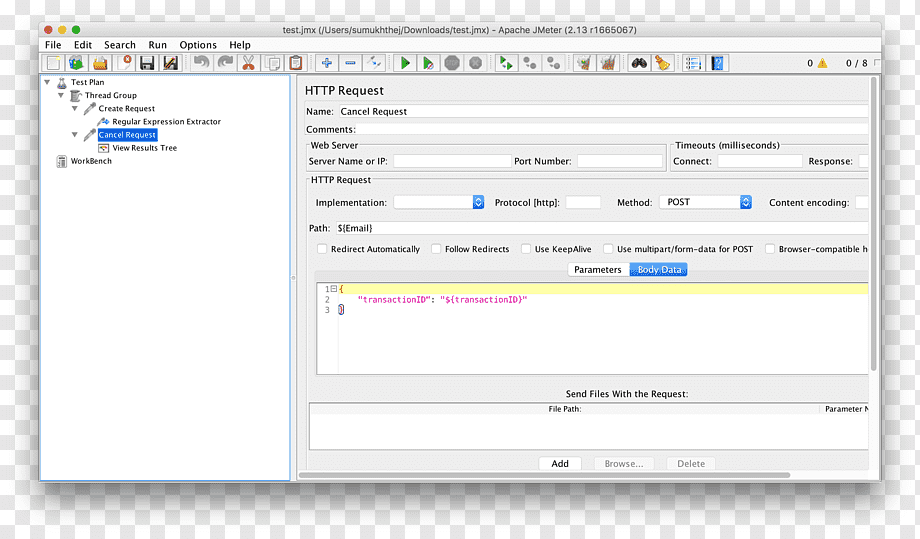Click the Add file button
This screenshot has height=539, width=920.
(560, 463)
